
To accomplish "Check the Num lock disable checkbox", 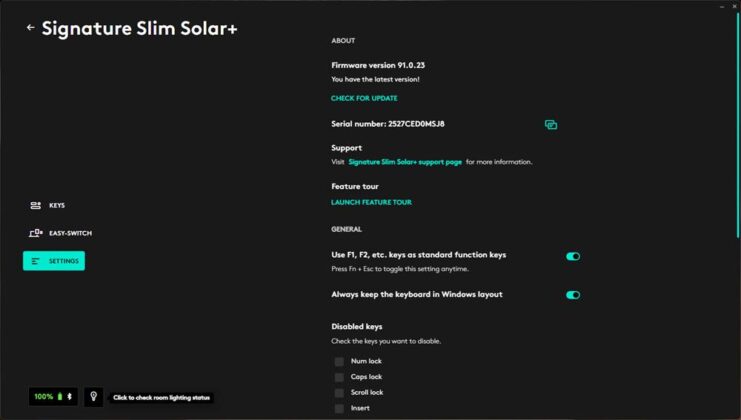I will pos(339,361).
